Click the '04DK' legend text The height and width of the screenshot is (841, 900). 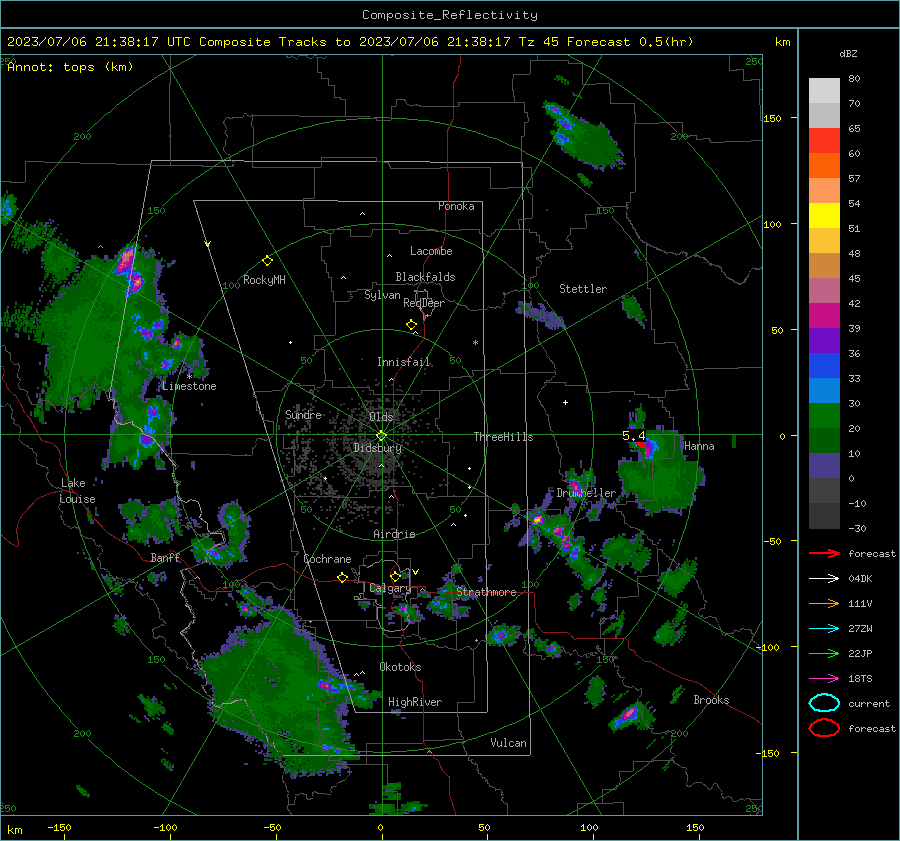coord(860,579)
